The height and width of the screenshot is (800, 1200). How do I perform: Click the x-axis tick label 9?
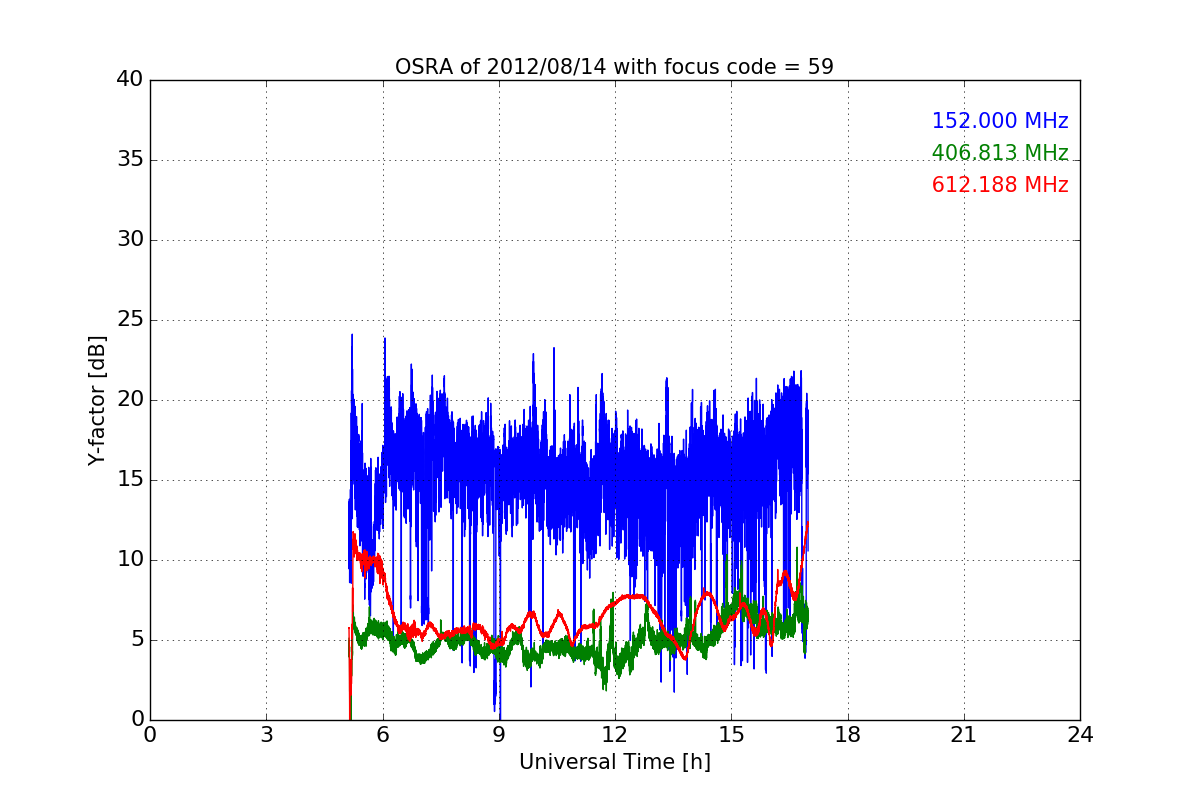499,734
